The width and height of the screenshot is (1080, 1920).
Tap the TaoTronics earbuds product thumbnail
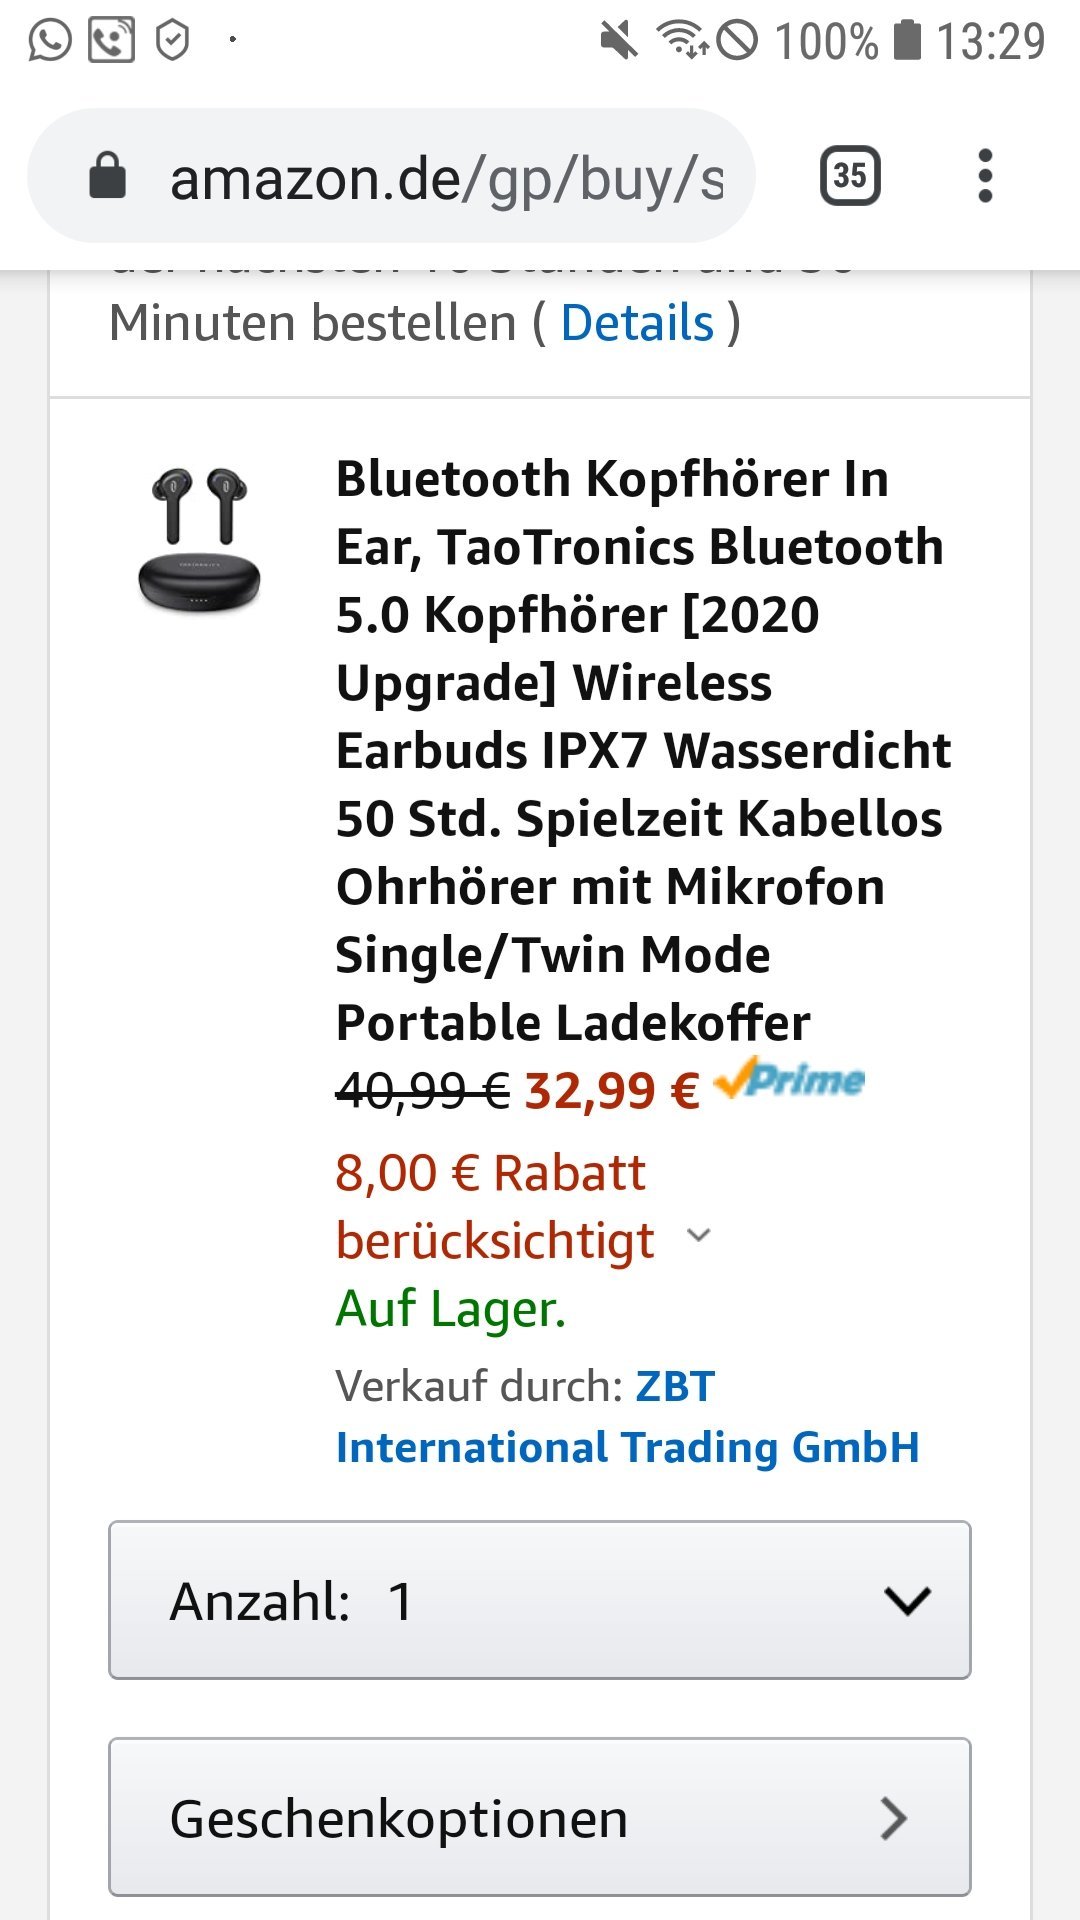click(x=199, y=538)
